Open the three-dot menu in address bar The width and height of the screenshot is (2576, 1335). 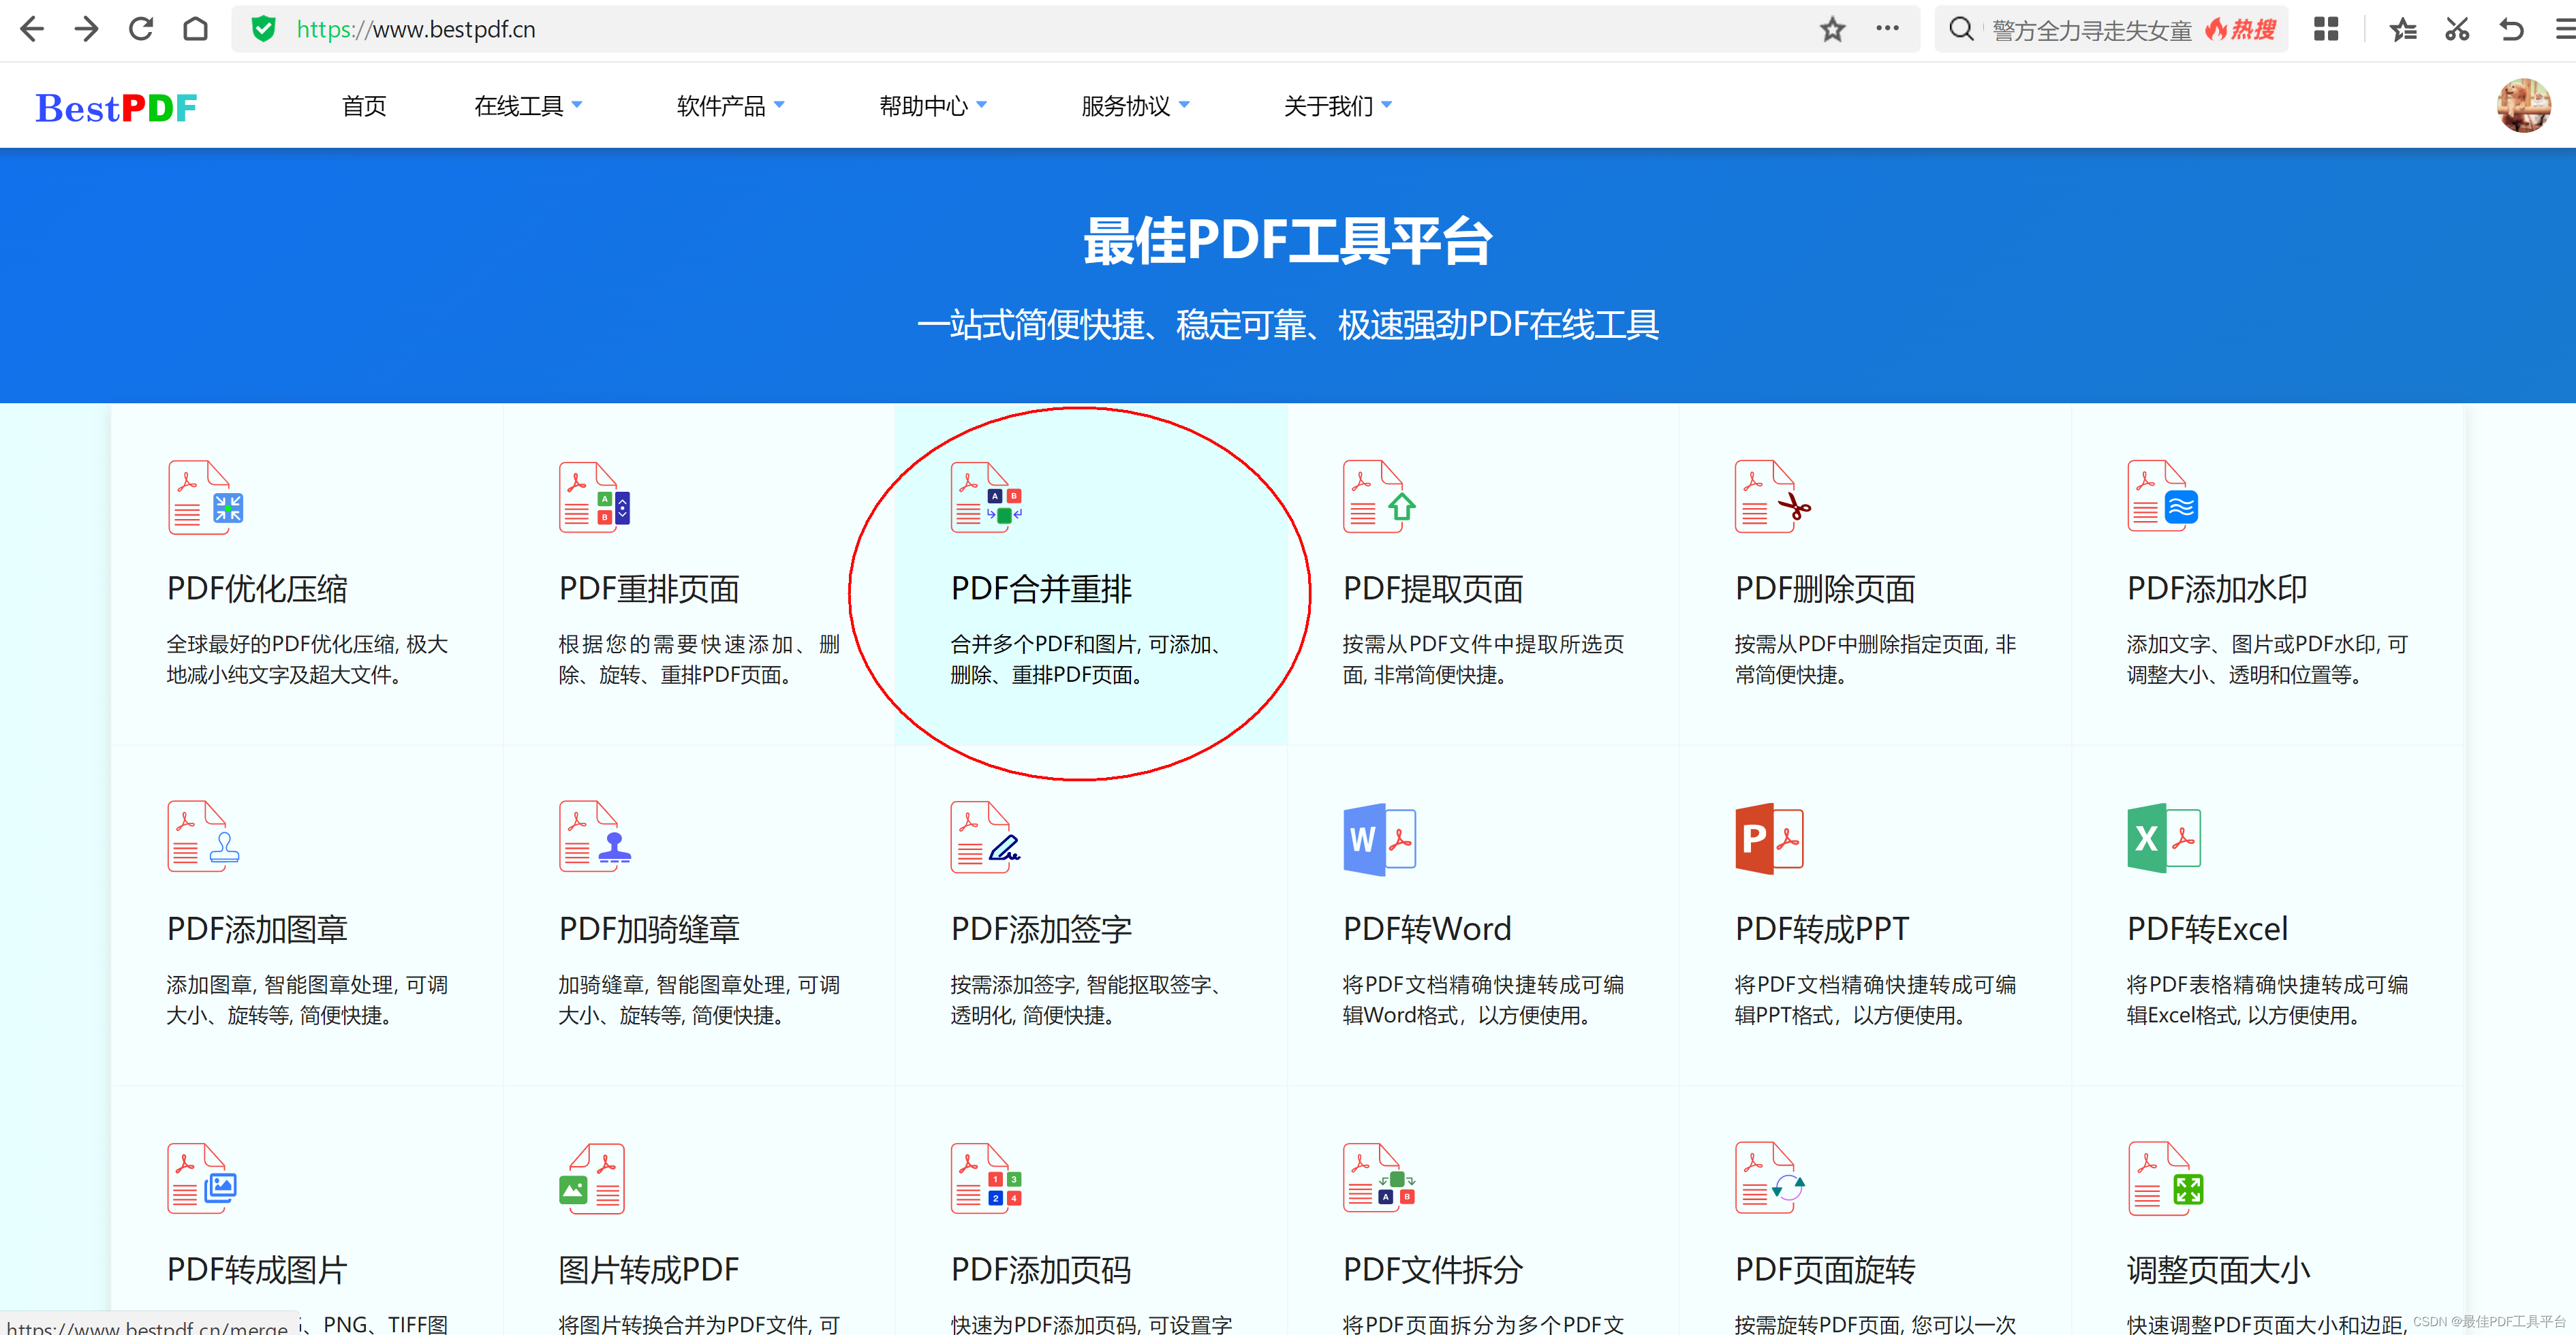click(1887, 28)
